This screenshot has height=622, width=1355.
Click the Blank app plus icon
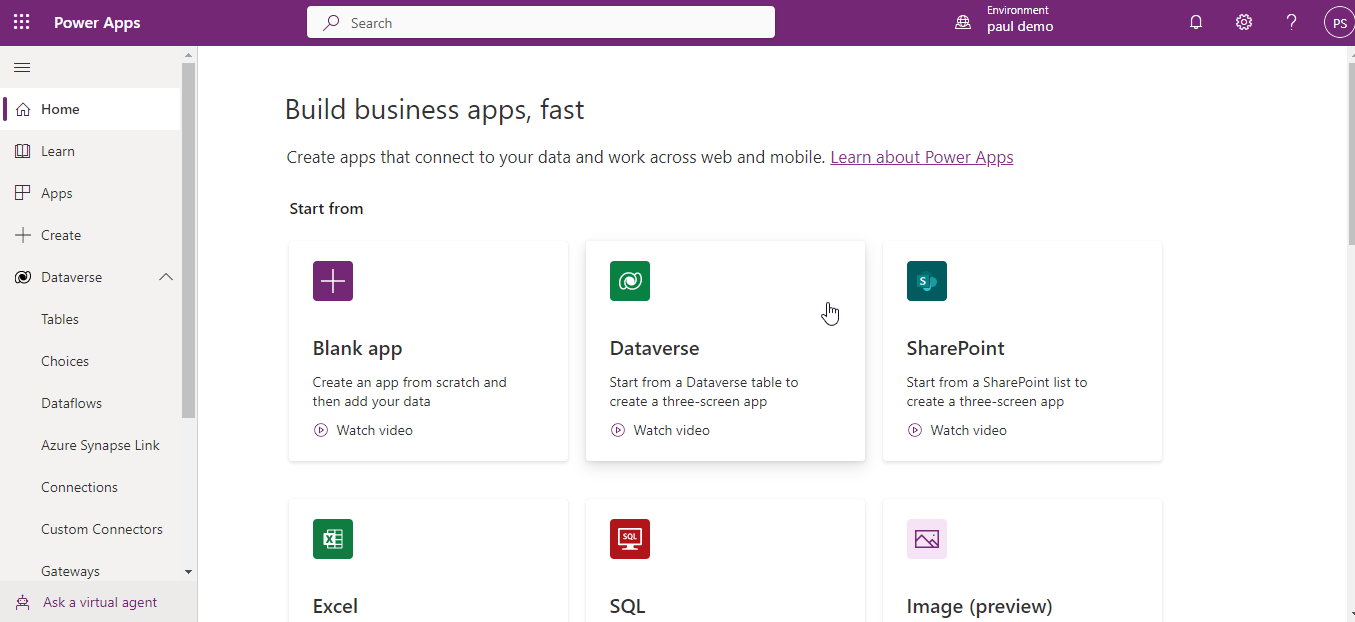[x=332, y=281]
